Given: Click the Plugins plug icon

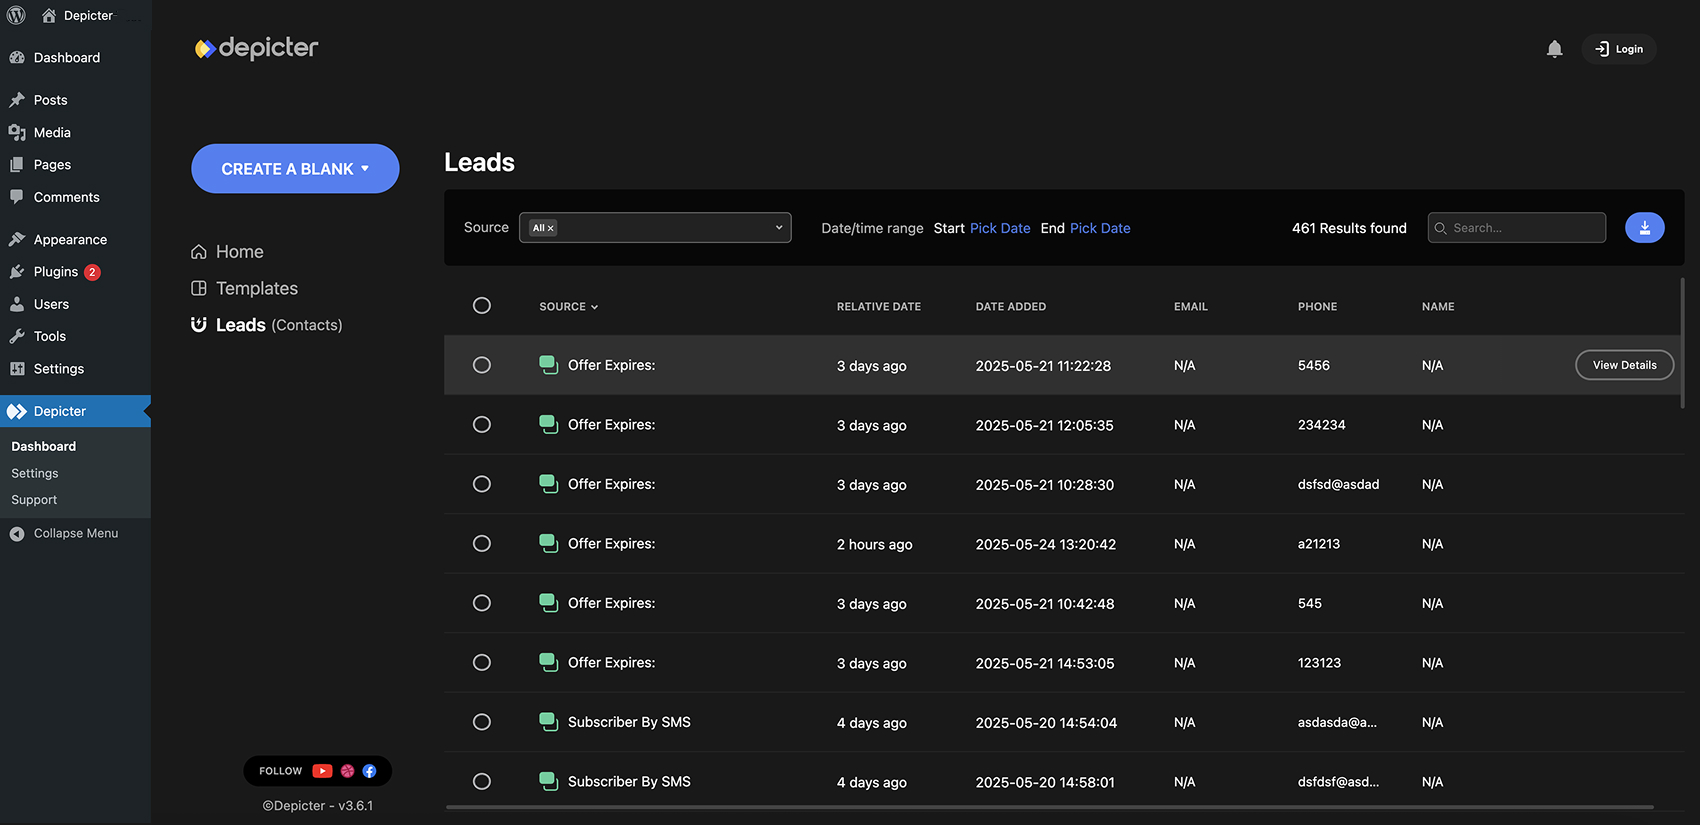Looking at the screenshot, I should point(17,272).
